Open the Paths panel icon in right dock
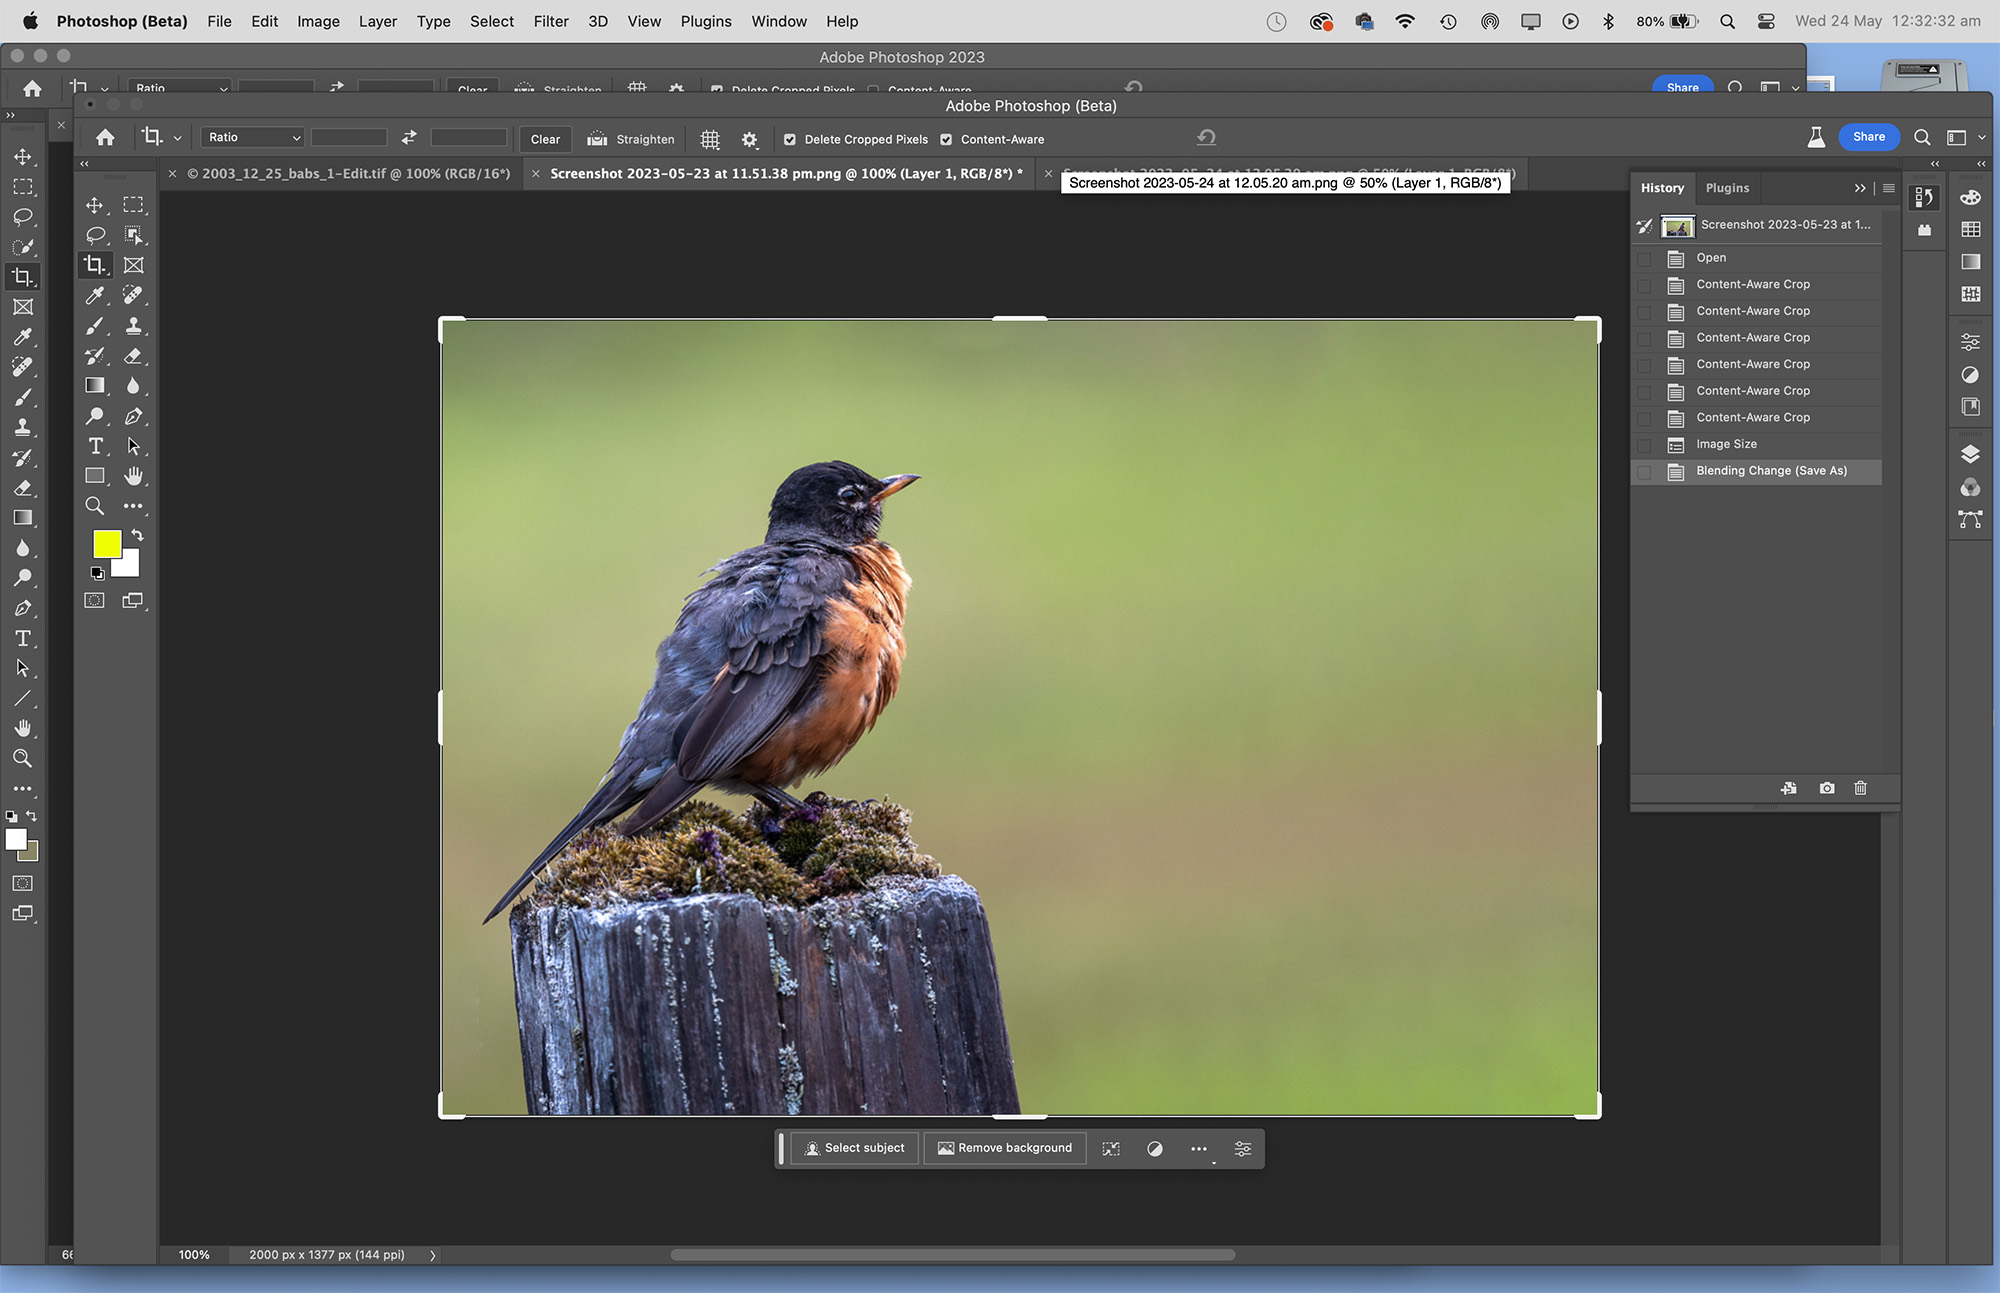 tap(1970, 519)
